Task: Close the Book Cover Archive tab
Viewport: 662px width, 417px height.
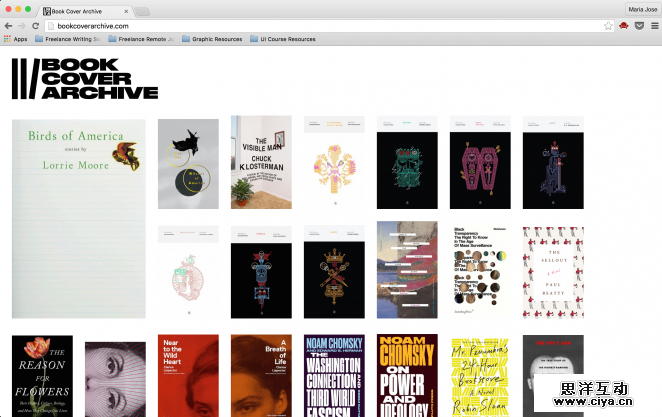Action: pyautogui.click(x=126, y=11)
